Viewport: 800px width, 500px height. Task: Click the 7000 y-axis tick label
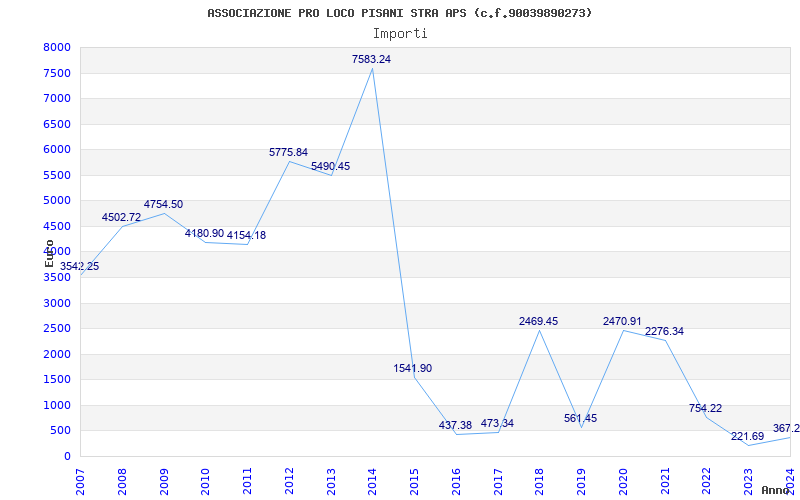pos(57,98)
